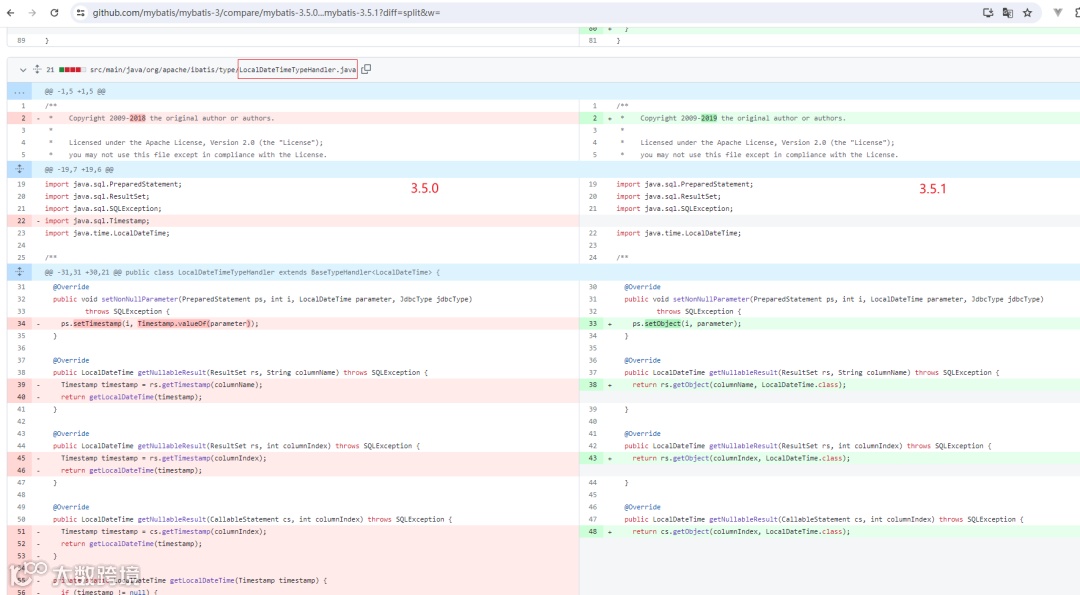
Task: Click hunk header text '@@ -1,5 +1,5 @@'
Action: tap(75, 92)
